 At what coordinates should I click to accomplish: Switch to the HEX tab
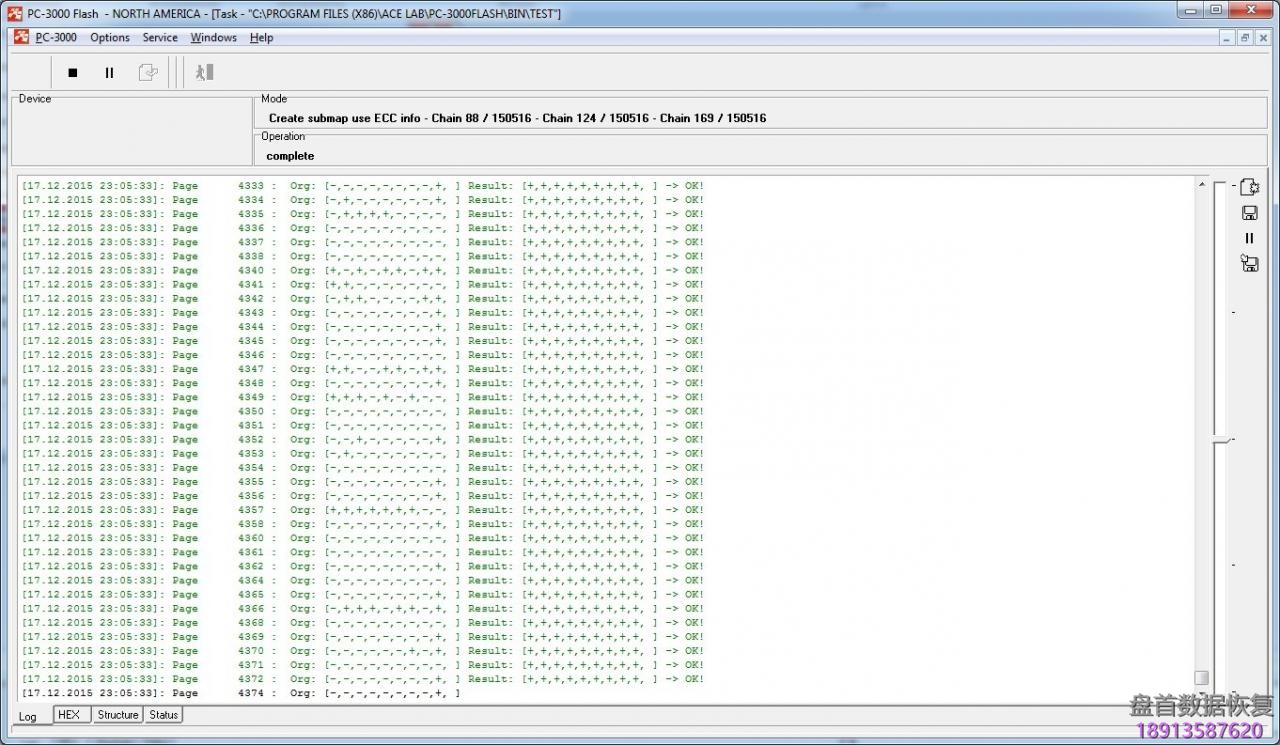(68, 715)
